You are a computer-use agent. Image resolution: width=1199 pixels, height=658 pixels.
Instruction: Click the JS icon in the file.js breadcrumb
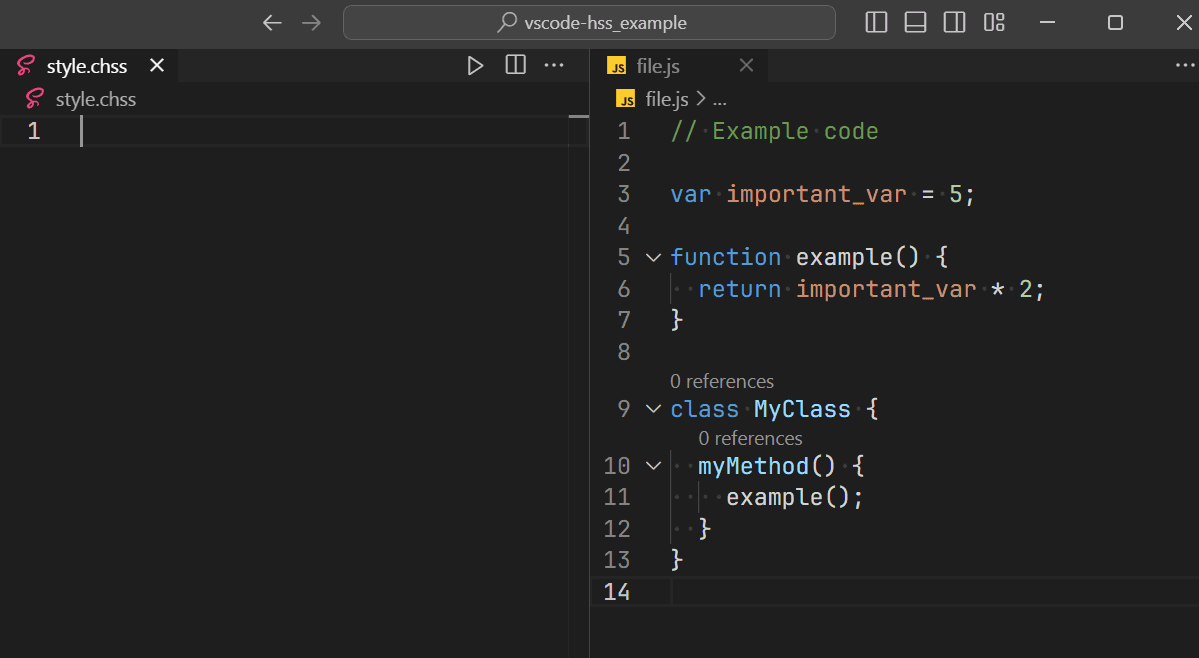625,99
